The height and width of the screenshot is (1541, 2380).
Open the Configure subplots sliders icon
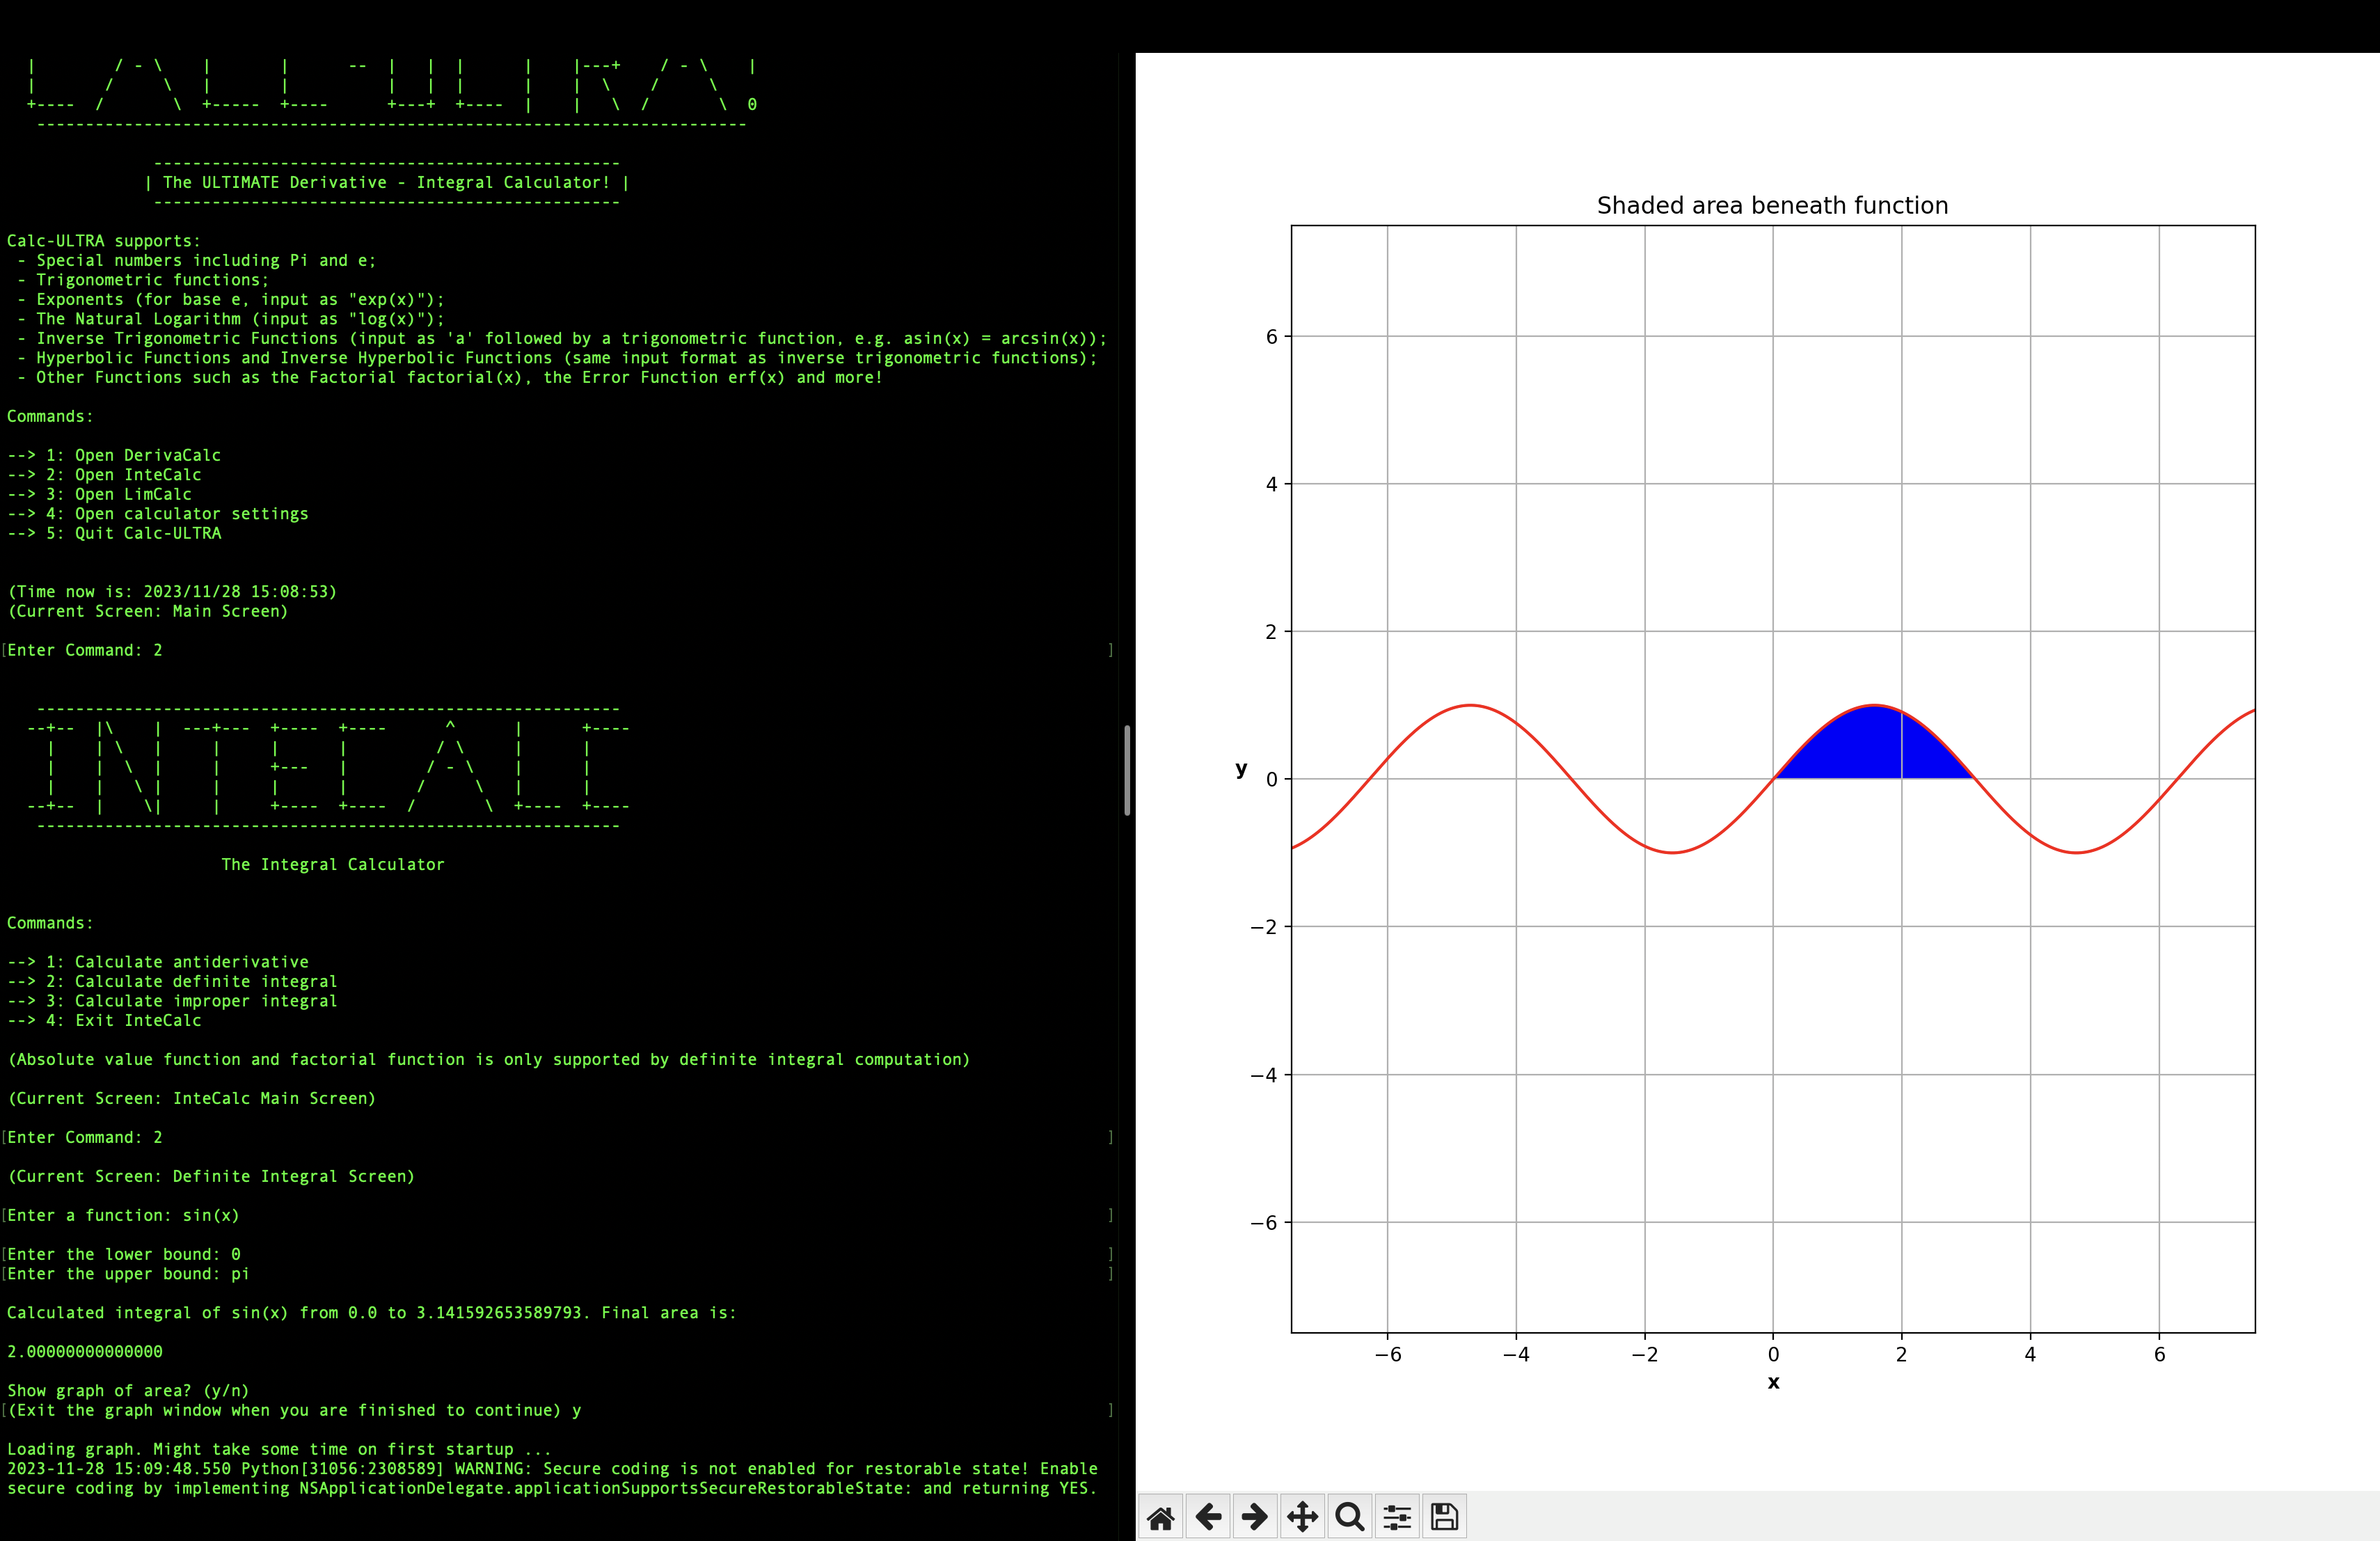pos(1396,1516)
